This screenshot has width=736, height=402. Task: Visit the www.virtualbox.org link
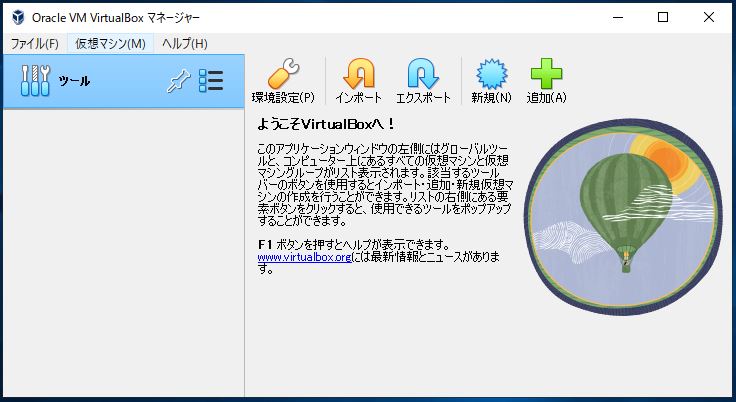[303, 257]
